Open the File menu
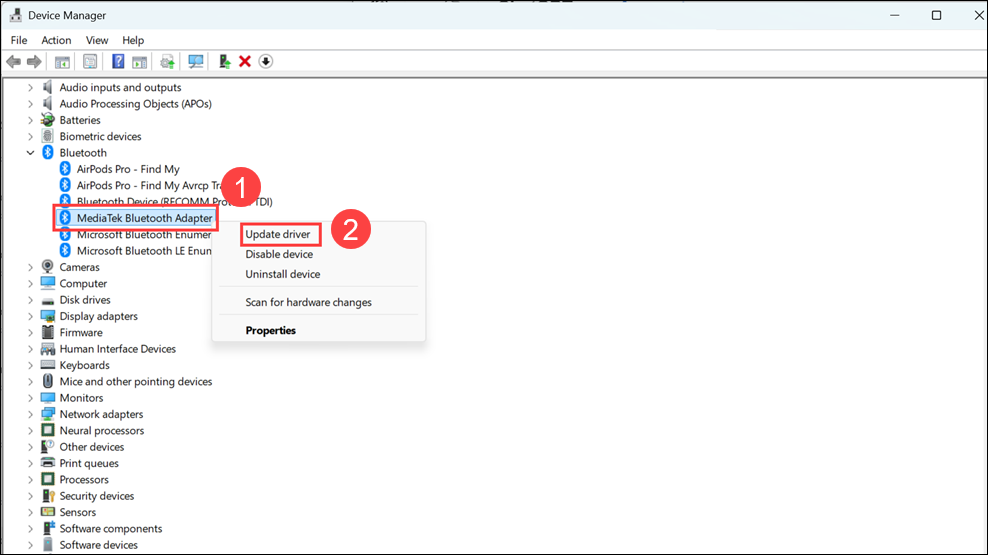This screenshot has height=555, width=988. (19, 40)
